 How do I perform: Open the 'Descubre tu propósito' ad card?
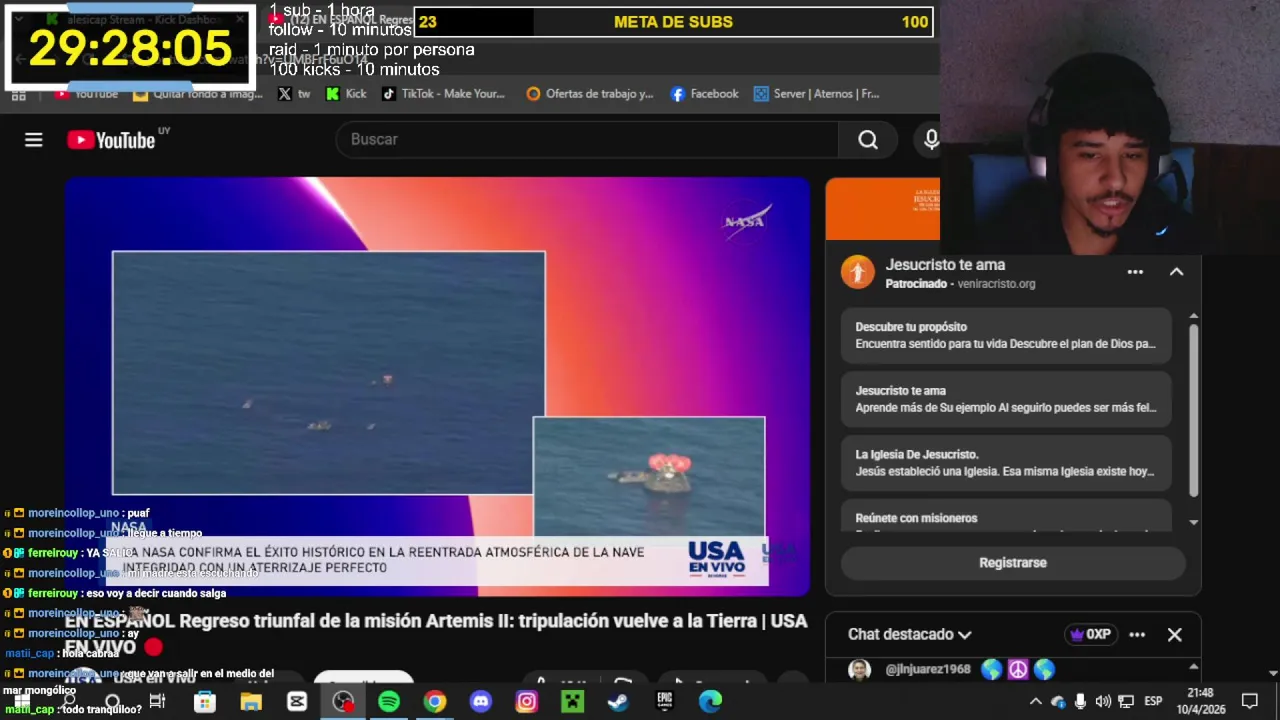point(1006,335)
